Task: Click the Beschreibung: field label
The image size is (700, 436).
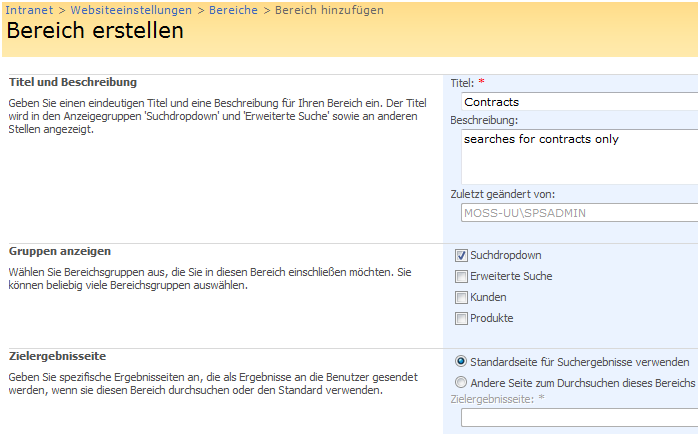Action: 484,120
